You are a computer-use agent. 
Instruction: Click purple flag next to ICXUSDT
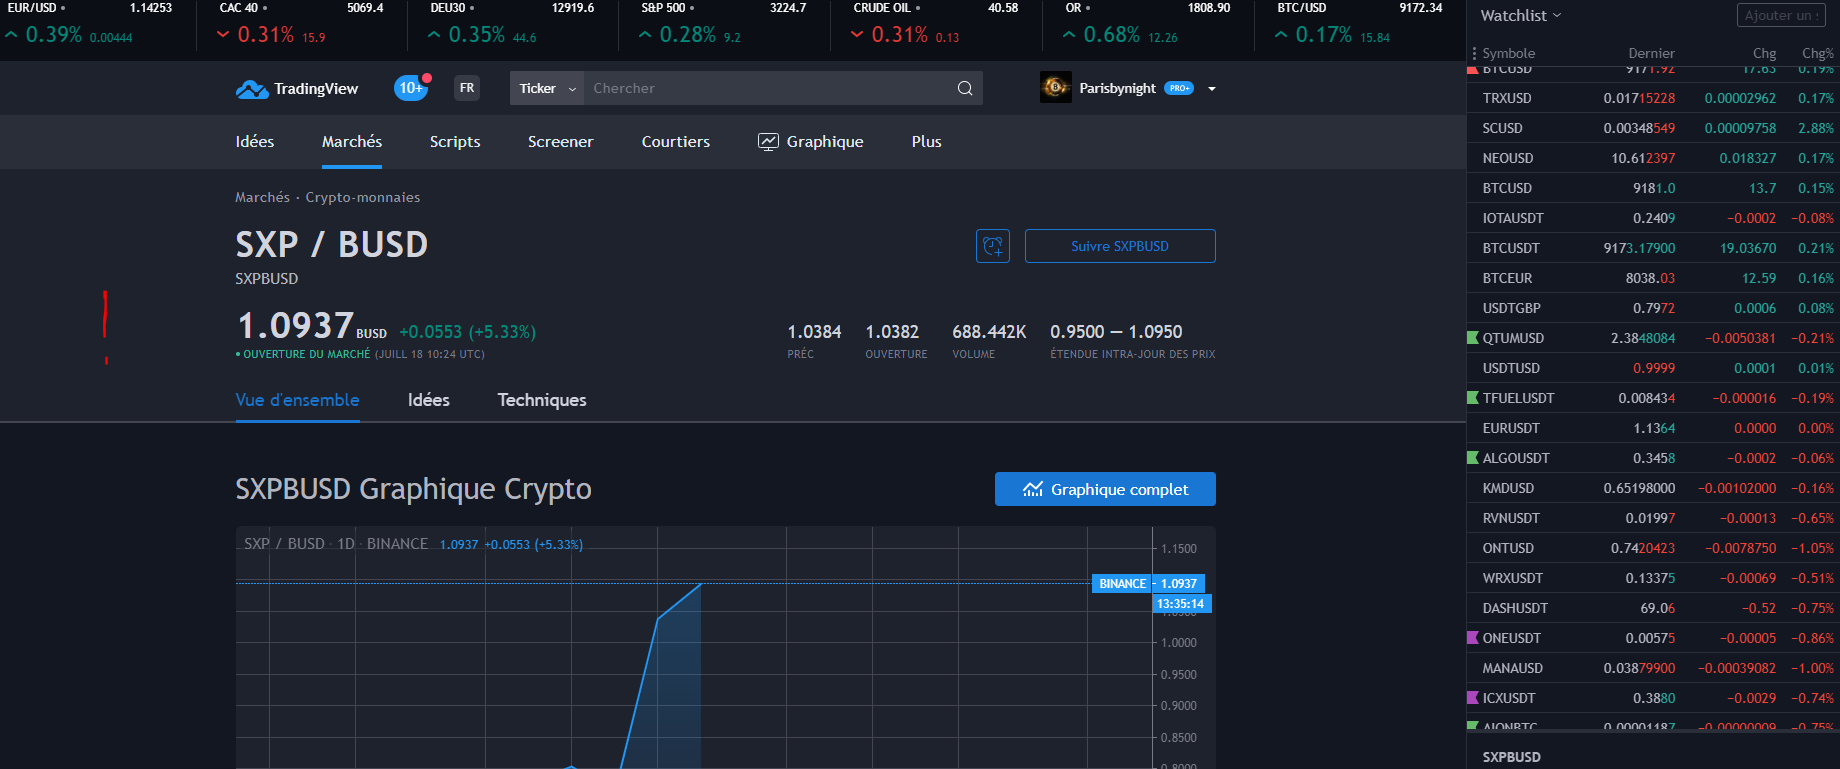1472,698
